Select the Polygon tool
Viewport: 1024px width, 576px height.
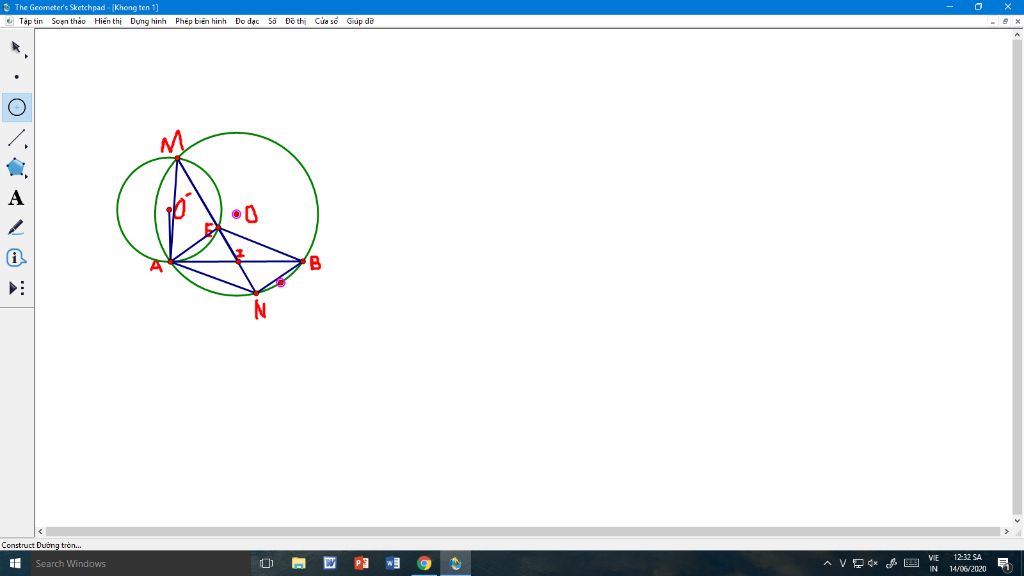[16, 168]
